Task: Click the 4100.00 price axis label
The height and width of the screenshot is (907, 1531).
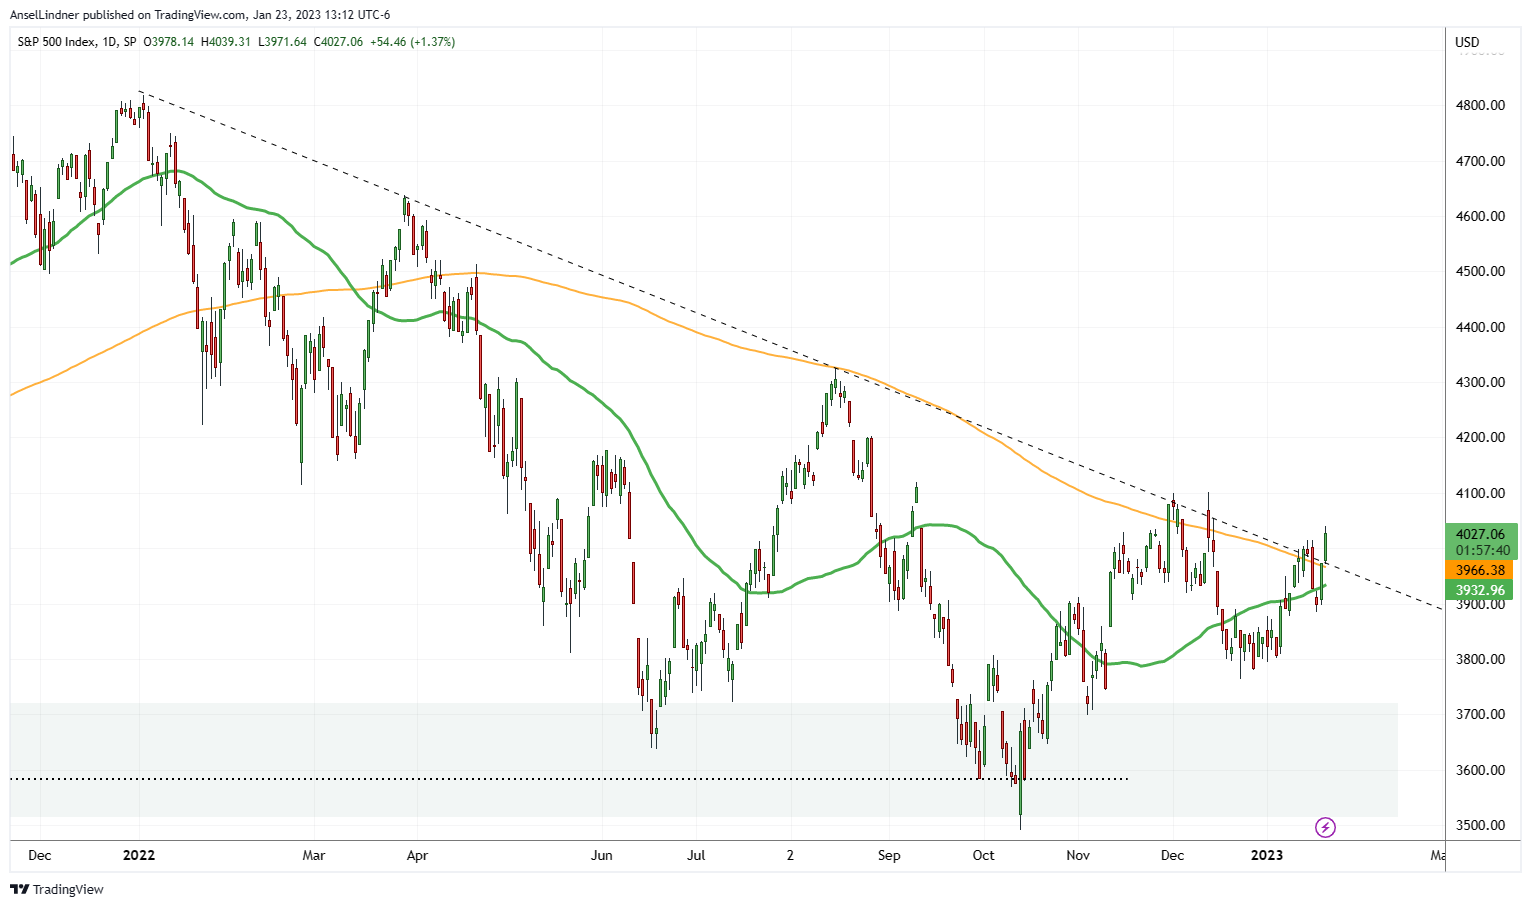Action: click(x=1480, y=493)
